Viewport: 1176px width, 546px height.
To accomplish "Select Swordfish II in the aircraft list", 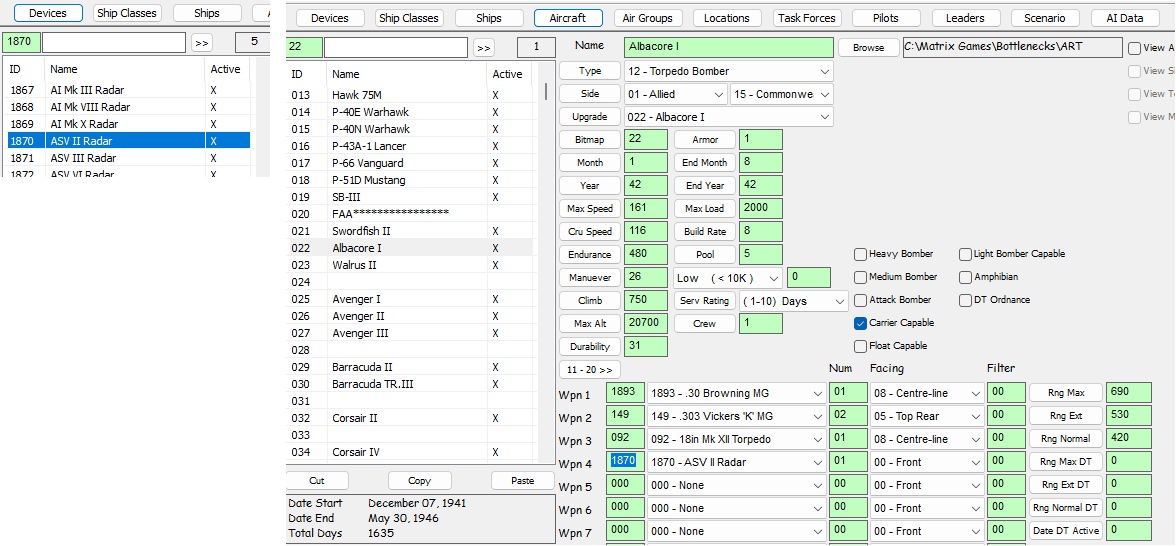I will point(411,231).
